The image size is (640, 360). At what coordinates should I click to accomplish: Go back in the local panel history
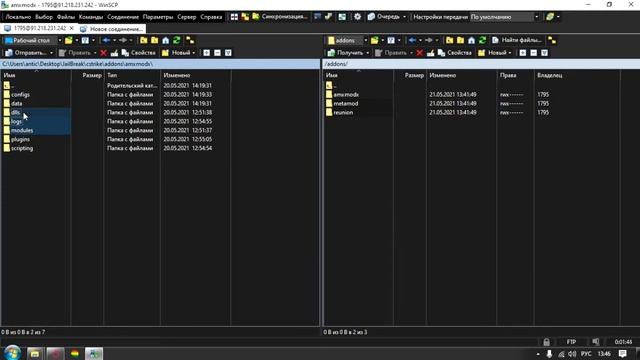(x=107, y=40)
